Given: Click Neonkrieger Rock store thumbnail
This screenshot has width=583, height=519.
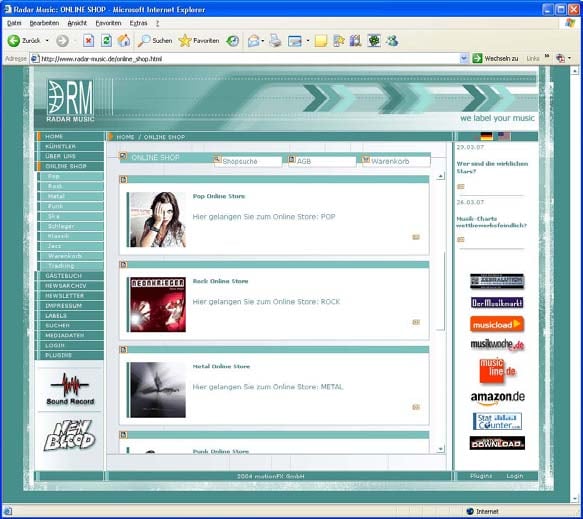Looking at the screenshot, I should pos(158,304).
